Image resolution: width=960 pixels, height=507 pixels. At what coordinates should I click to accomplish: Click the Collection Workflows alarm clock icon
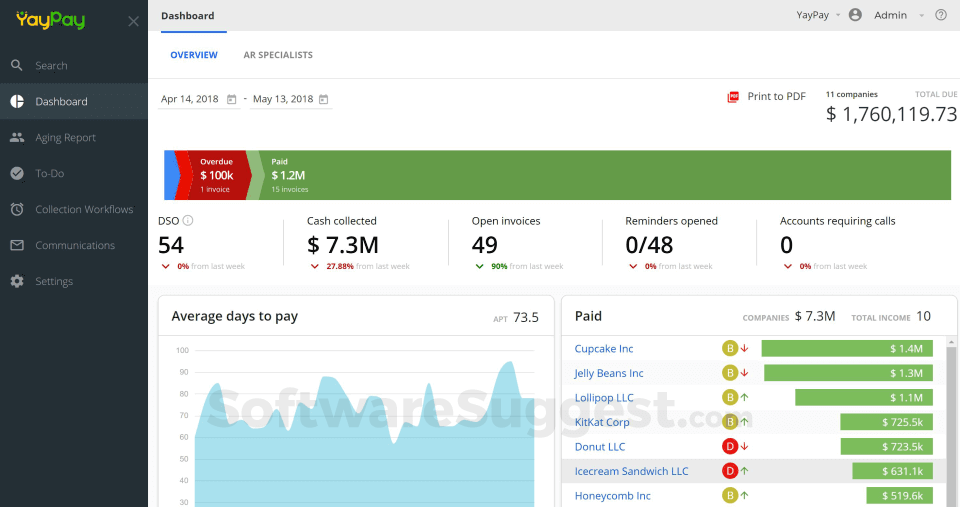17,210
